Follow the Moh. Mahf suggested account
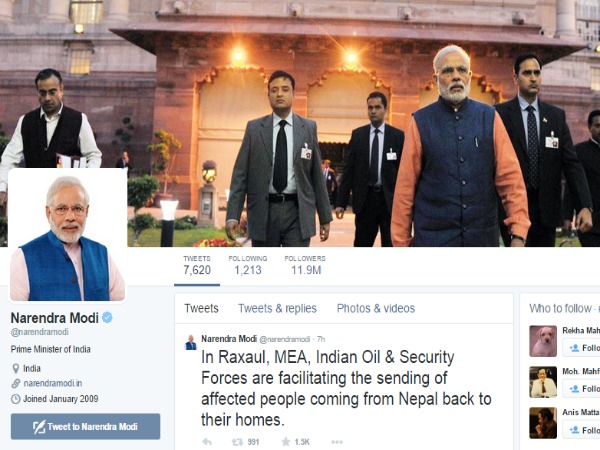Viewport: 600px width, 450px height. (x=581, y=389)
